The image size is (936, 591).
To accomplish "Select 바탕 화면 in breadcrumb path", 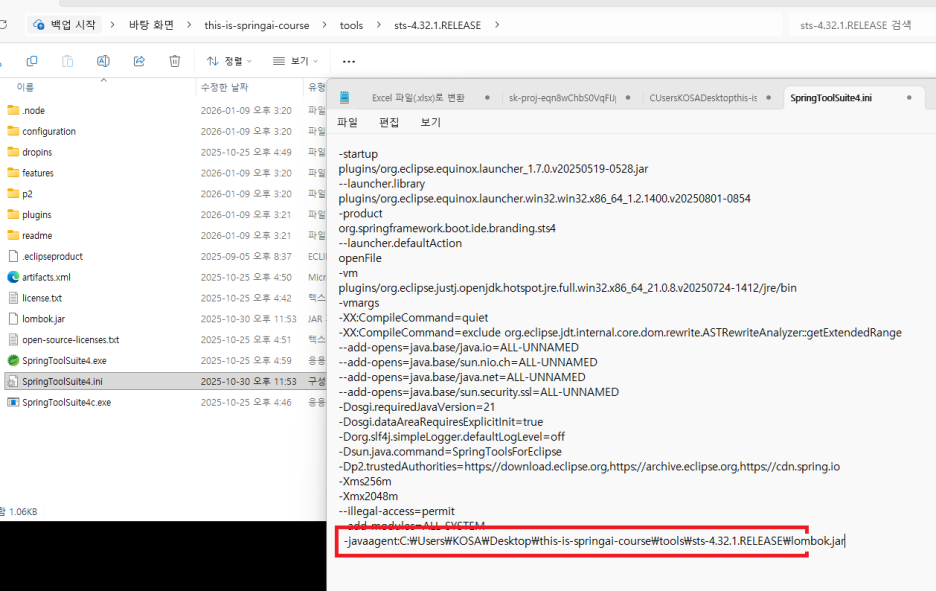I will [x=151, y=25].
